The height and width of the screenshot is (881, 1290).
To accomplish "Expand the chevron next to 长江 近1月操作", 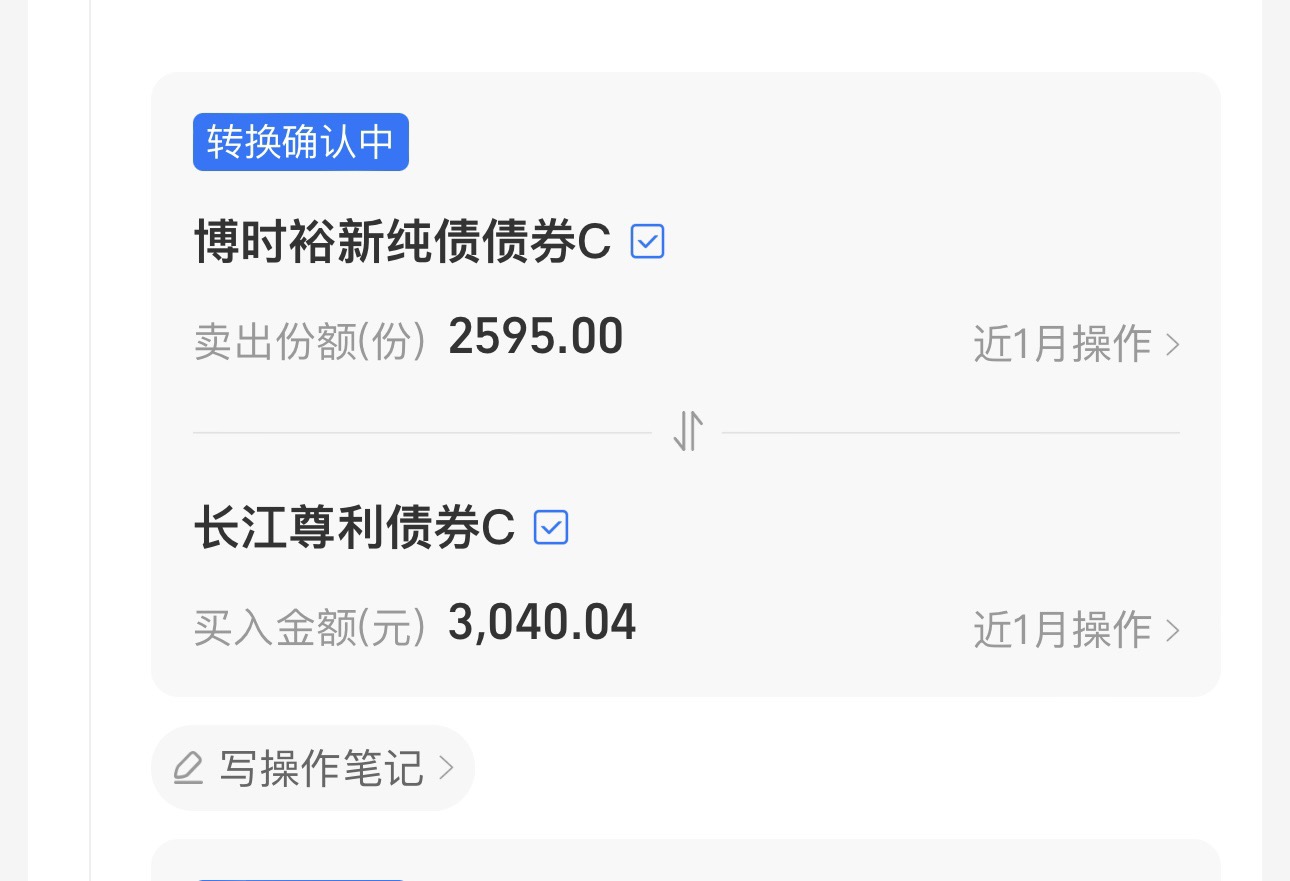I will click(x=1172, y=631).
